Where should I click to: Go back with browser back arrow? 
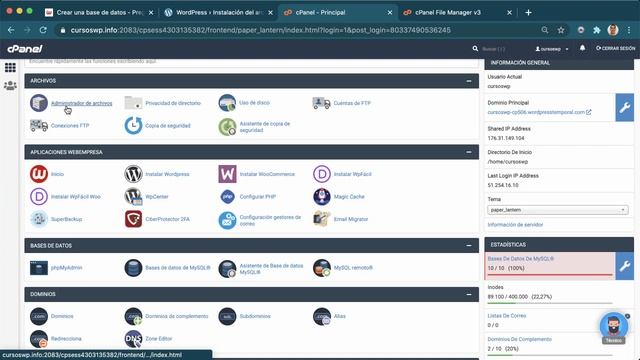click(11, 30)
